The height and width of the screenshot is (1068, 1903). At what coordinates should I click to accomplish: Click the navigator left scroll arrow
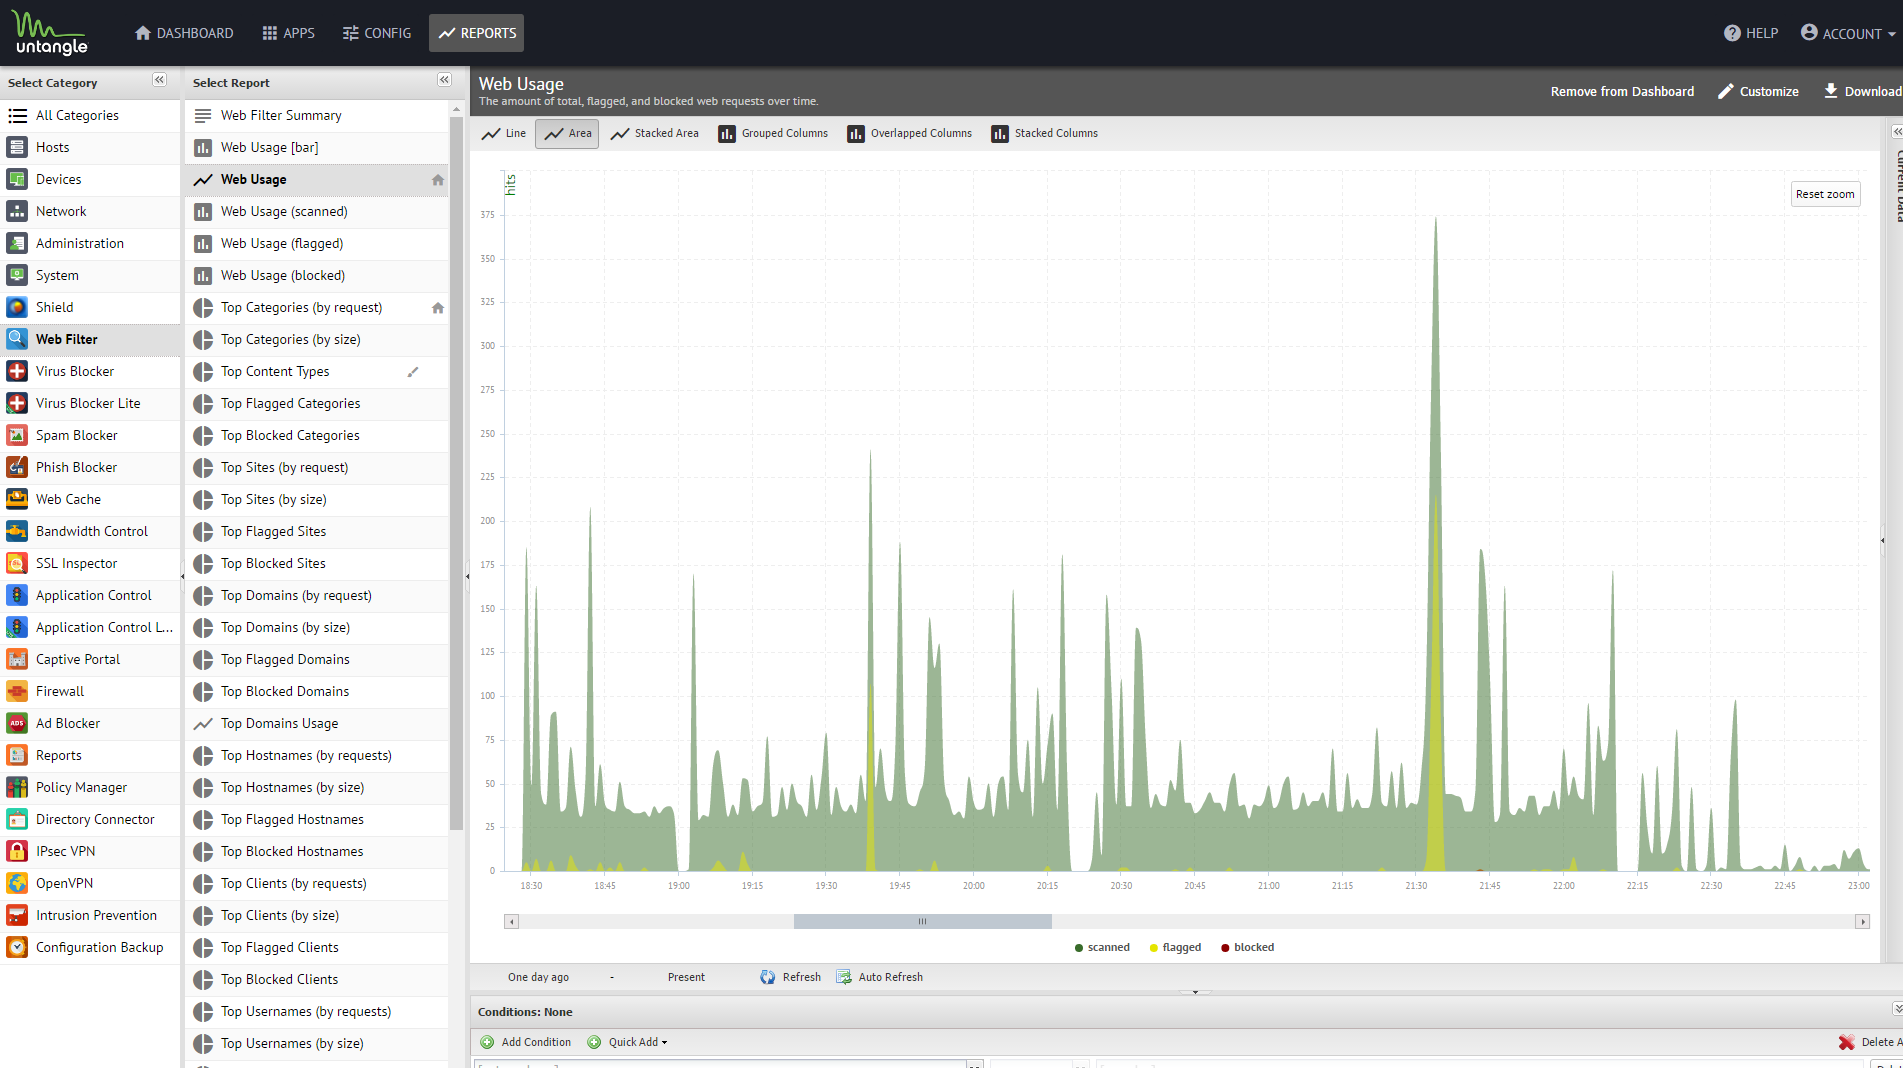511,921
